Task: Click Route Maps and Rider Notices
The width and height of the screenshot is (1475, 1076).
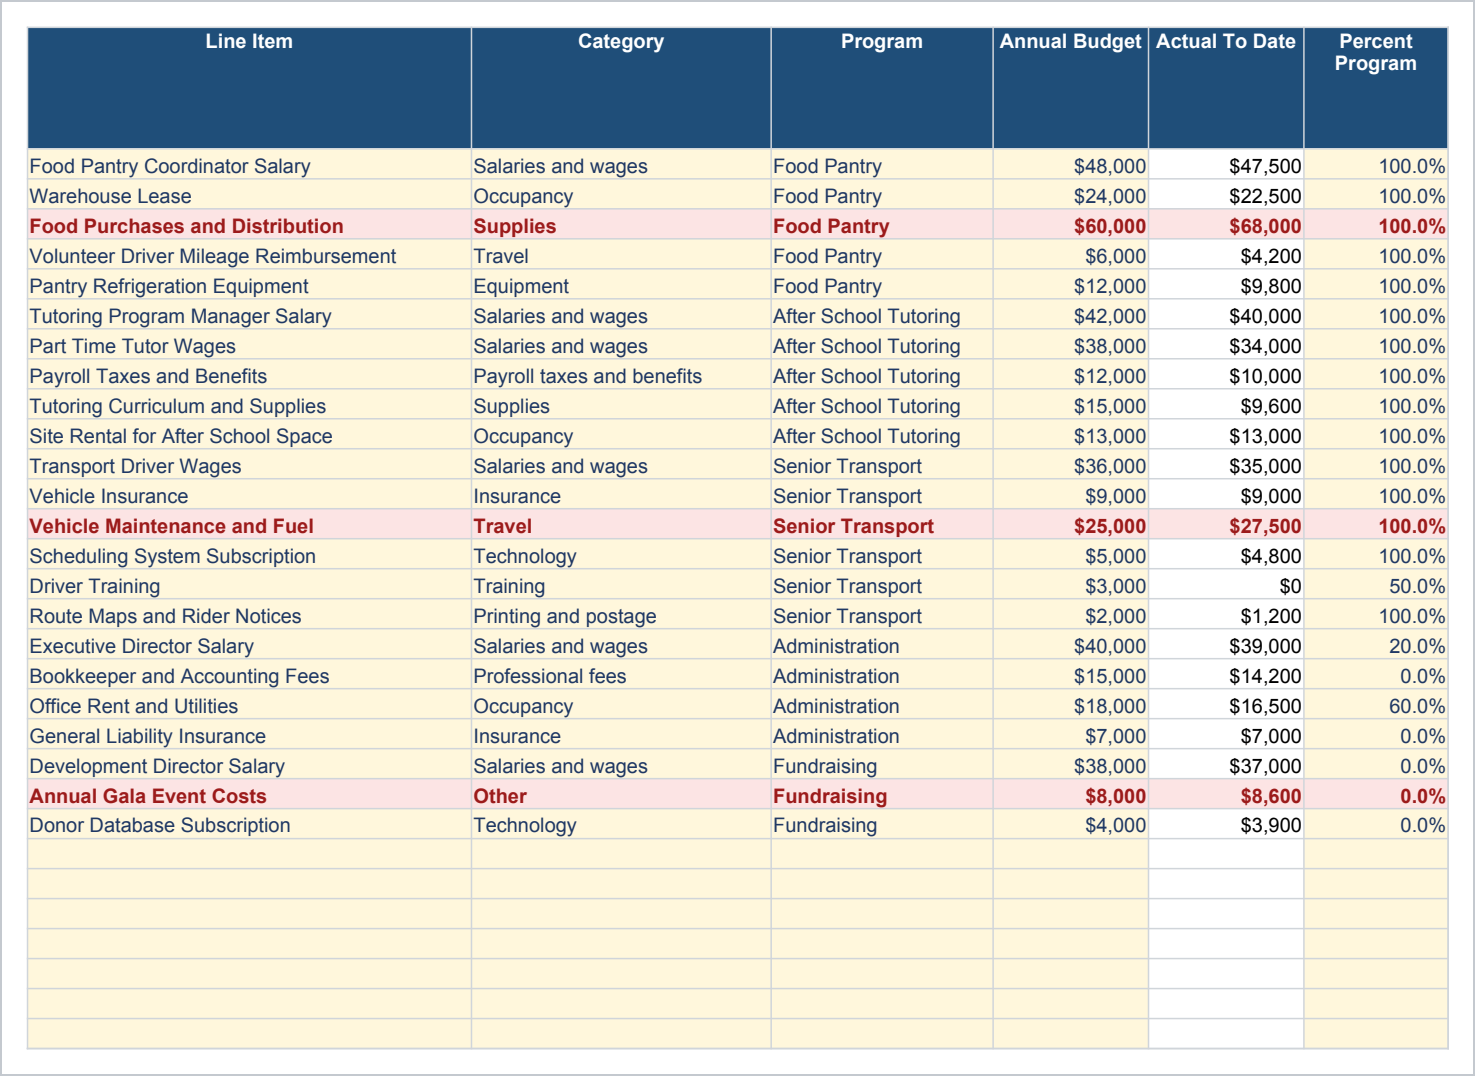Action: 249,616
